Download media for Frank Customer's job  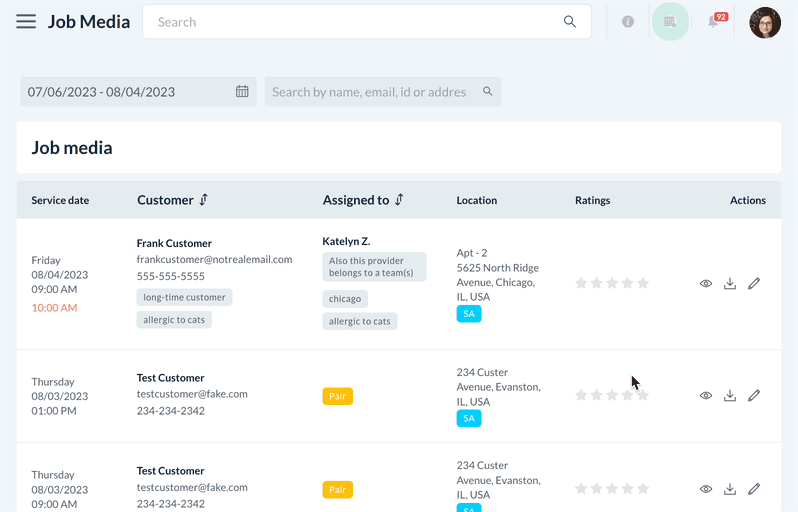(x=730, y=283)
